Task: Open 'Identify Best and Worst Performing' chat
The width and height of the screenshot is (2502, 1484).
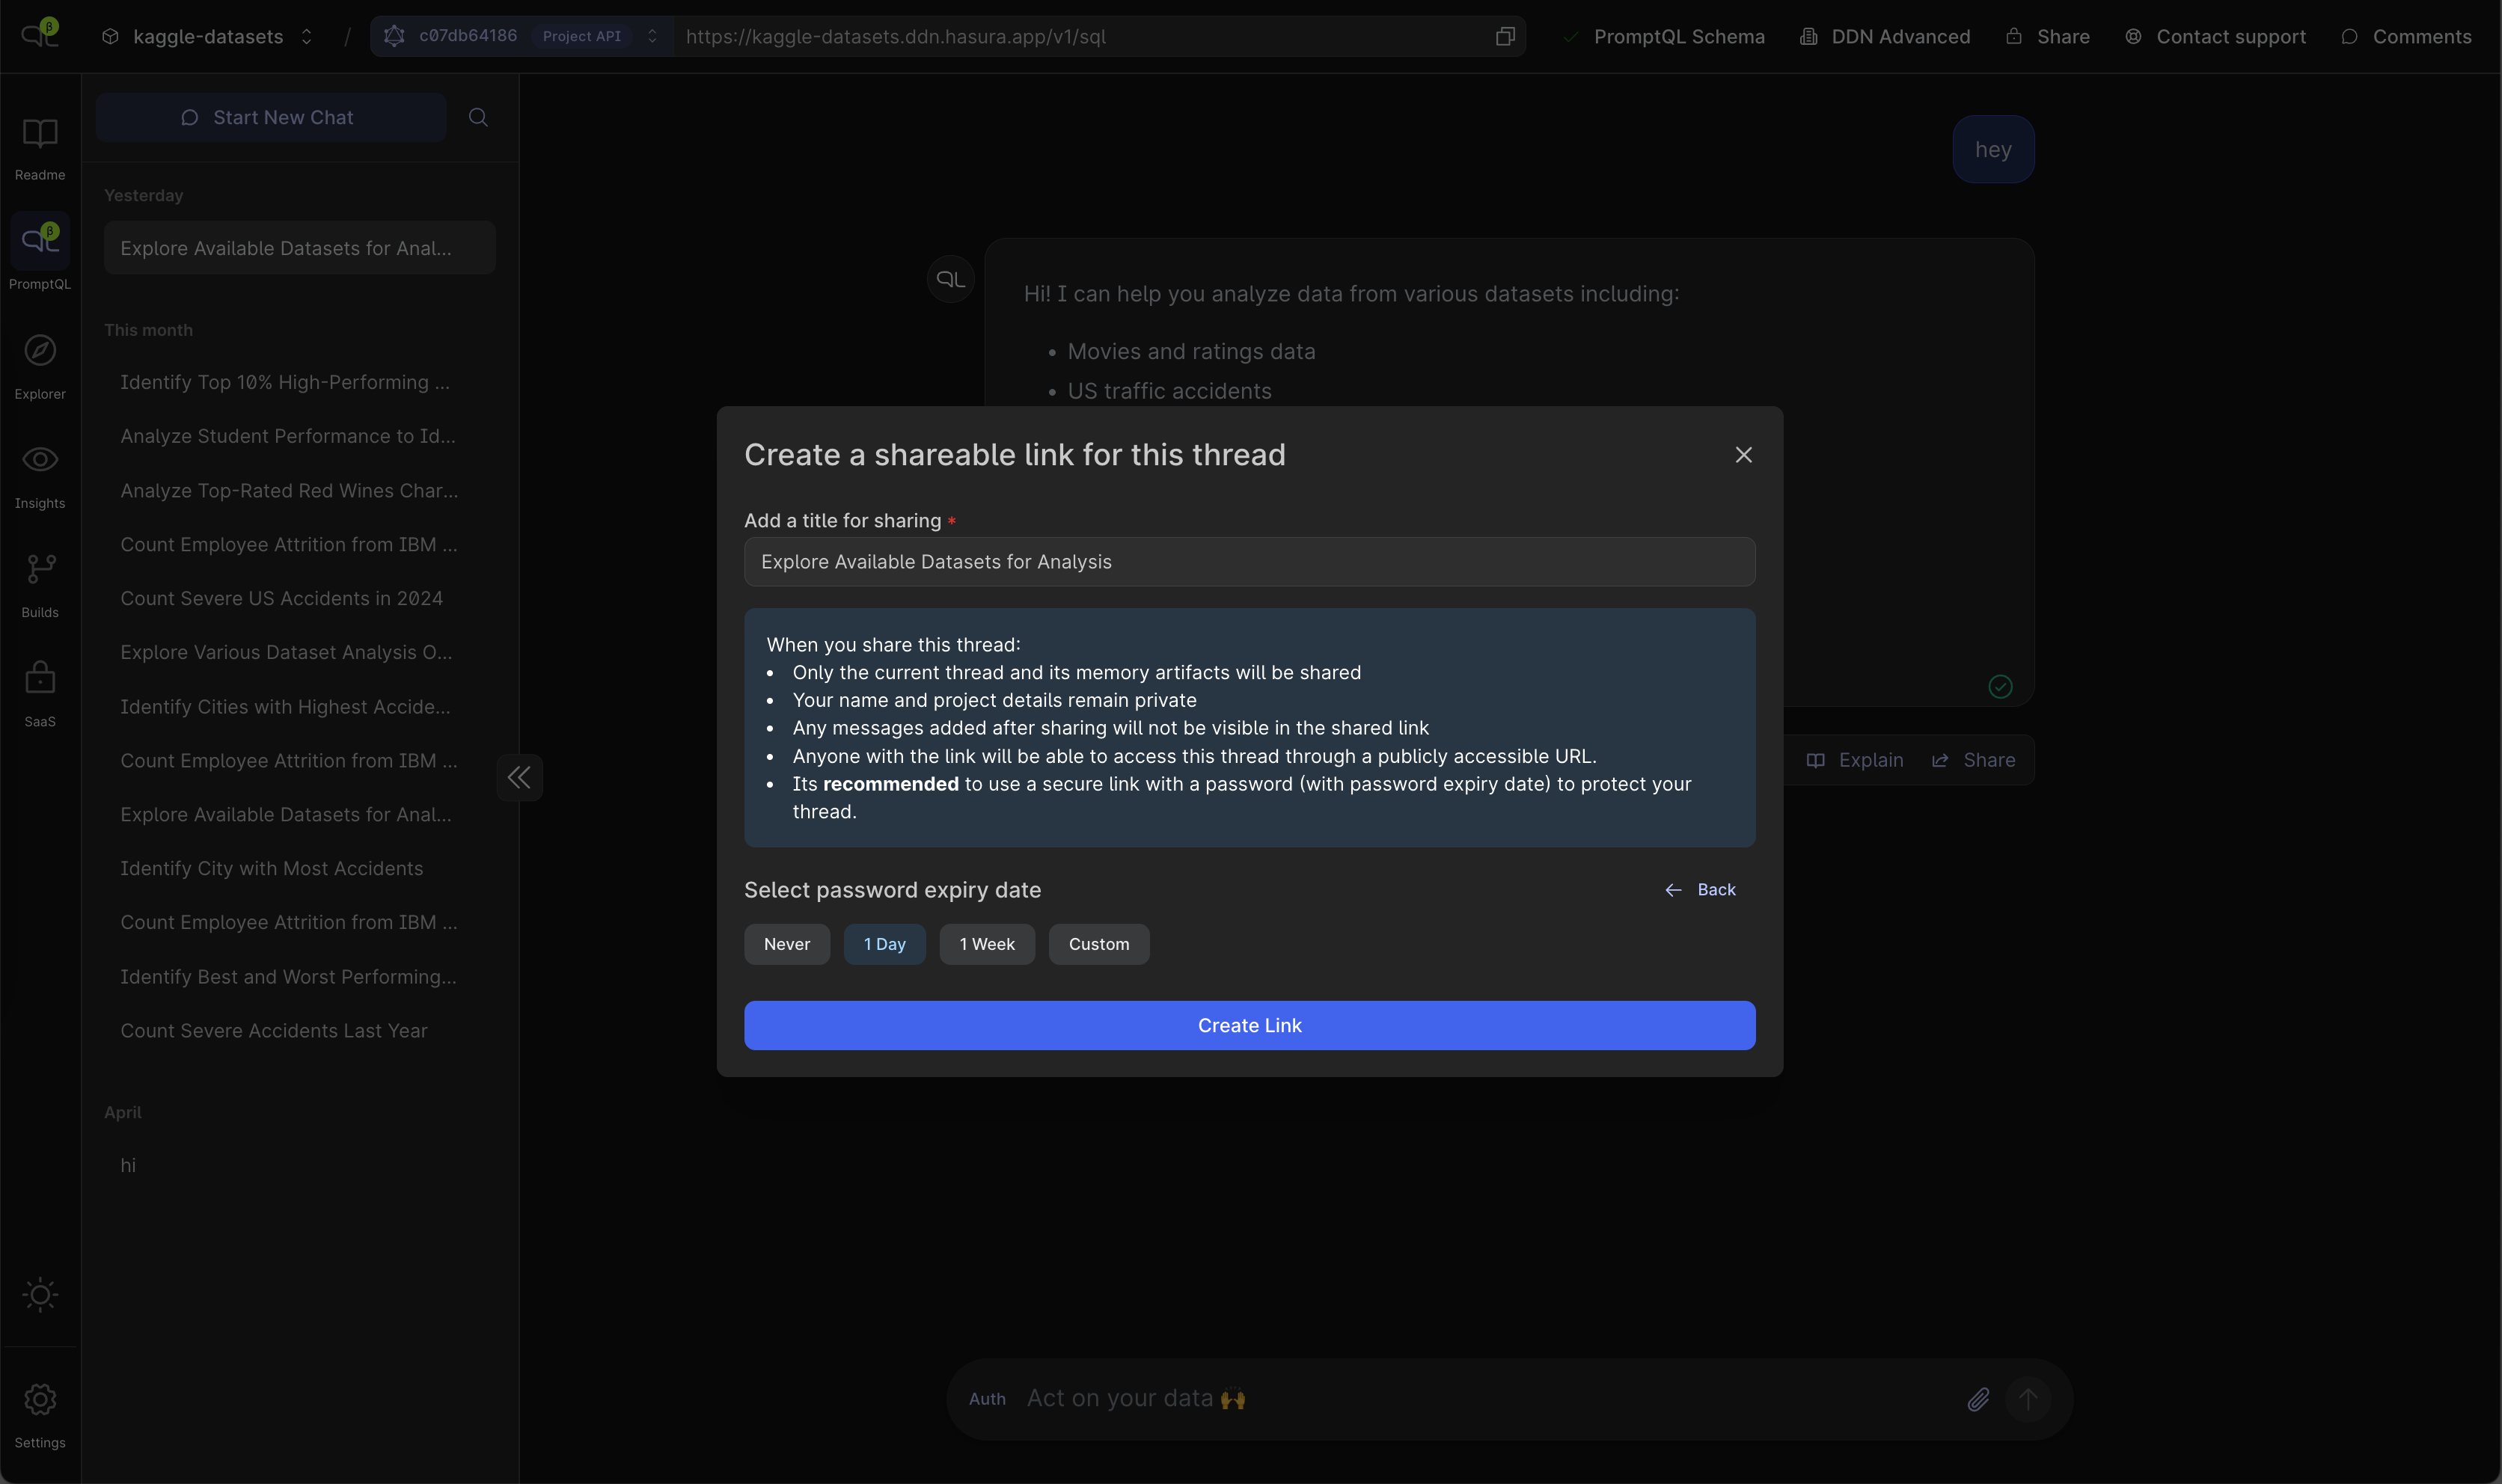Action: pyautogui.click(x=300, y=976)
